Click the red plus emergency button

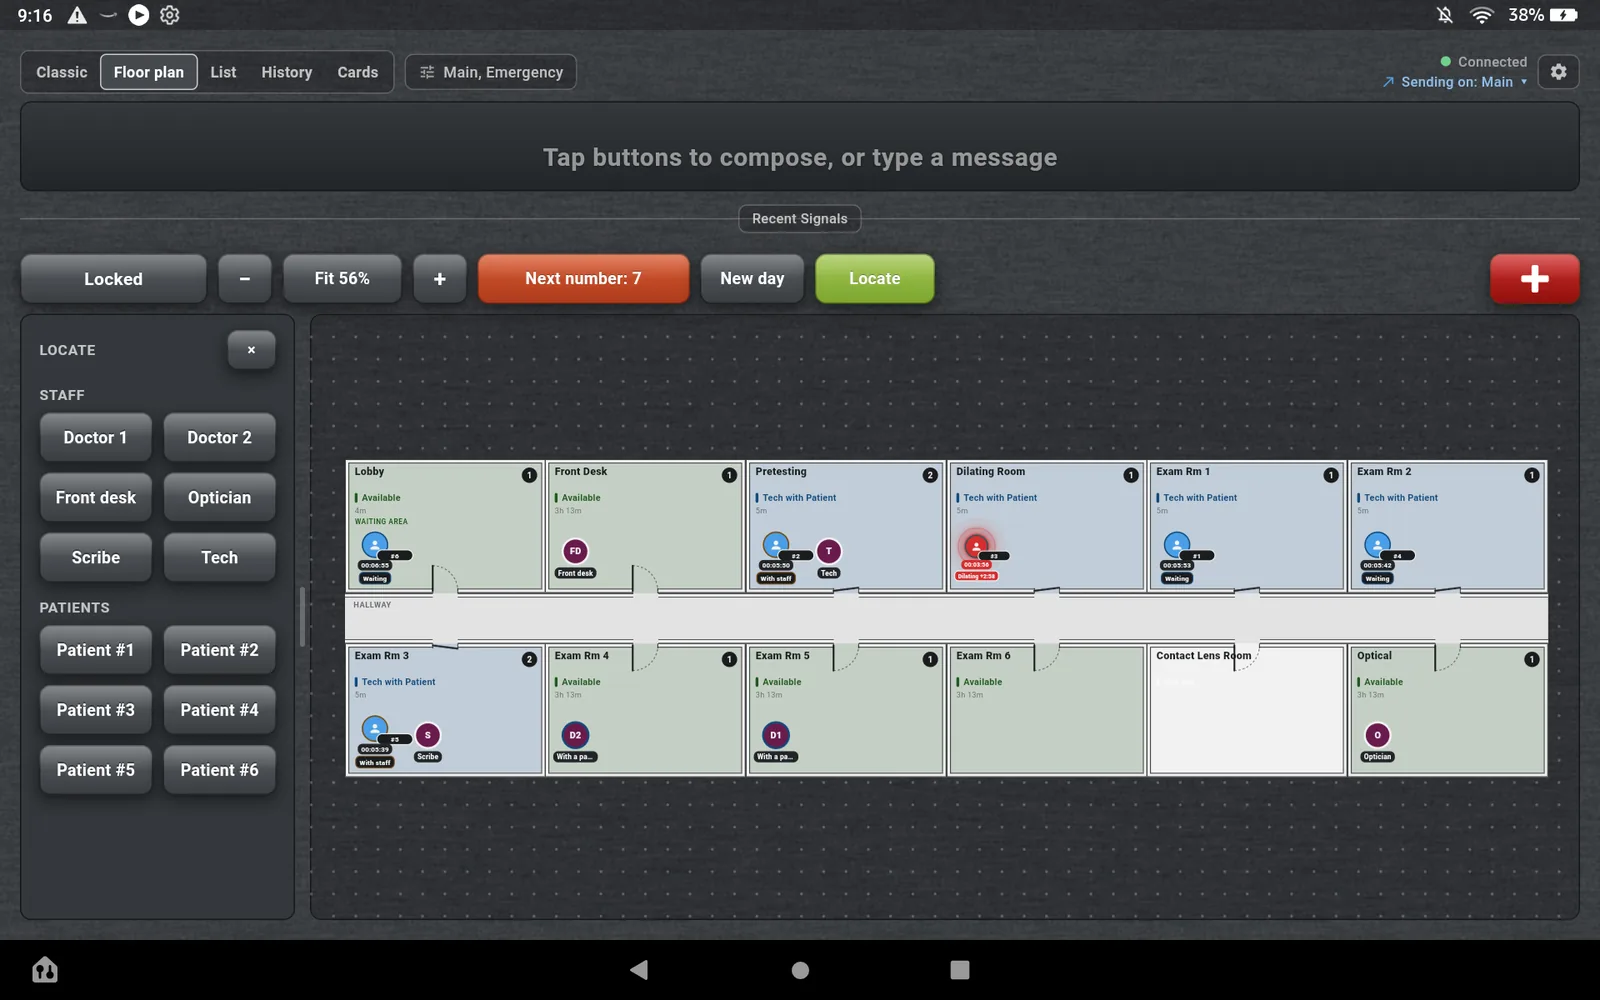point(1534,279)
